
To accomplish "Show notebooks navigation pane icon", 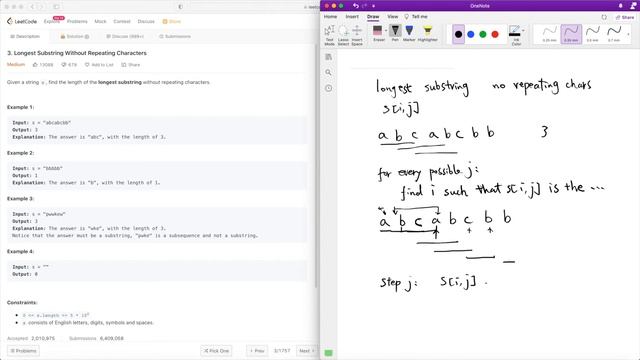I will click(x=329, y=57).
